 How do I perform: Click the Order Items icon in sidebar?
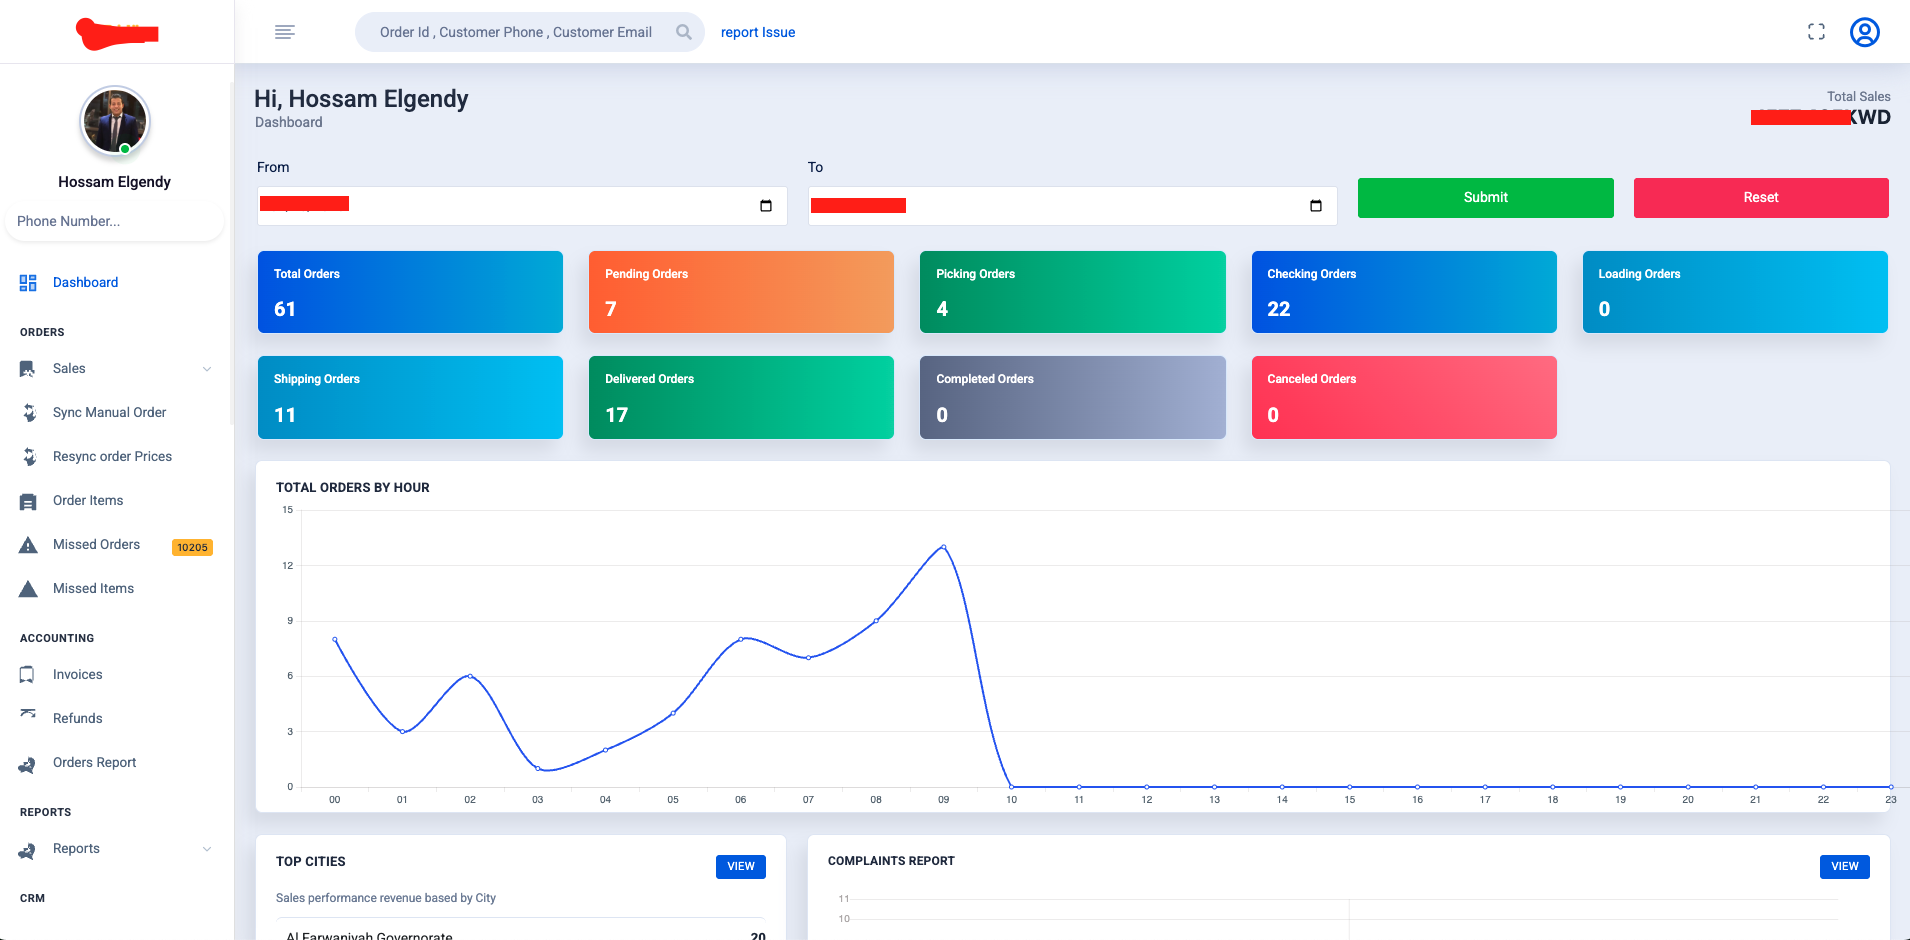click(28, 501)
